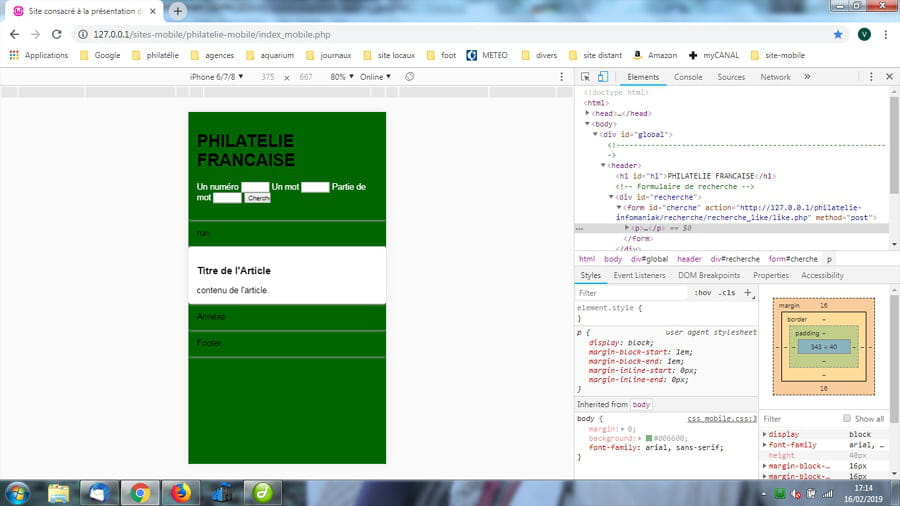This screenshot has width=900, height=506.
Task: Click the Styles filter field
Action: (631, 293)
